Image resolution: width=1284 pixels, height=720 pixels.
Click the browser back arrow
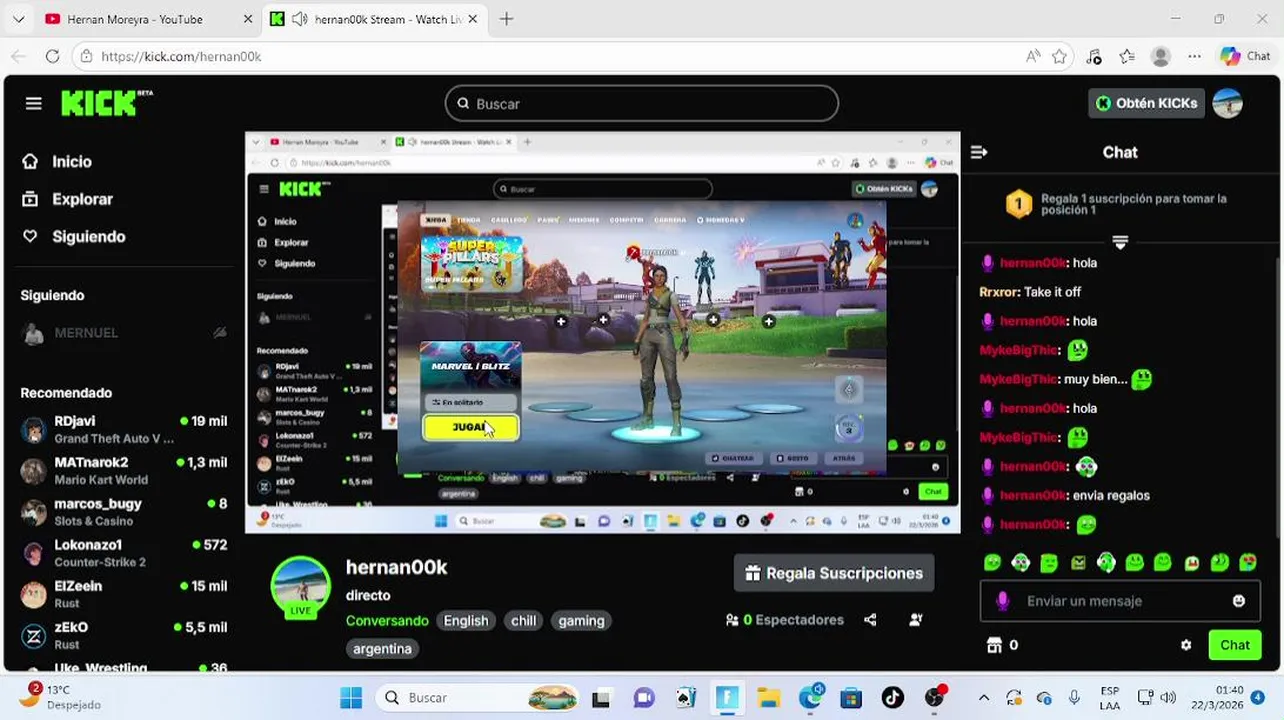point(20,57)
